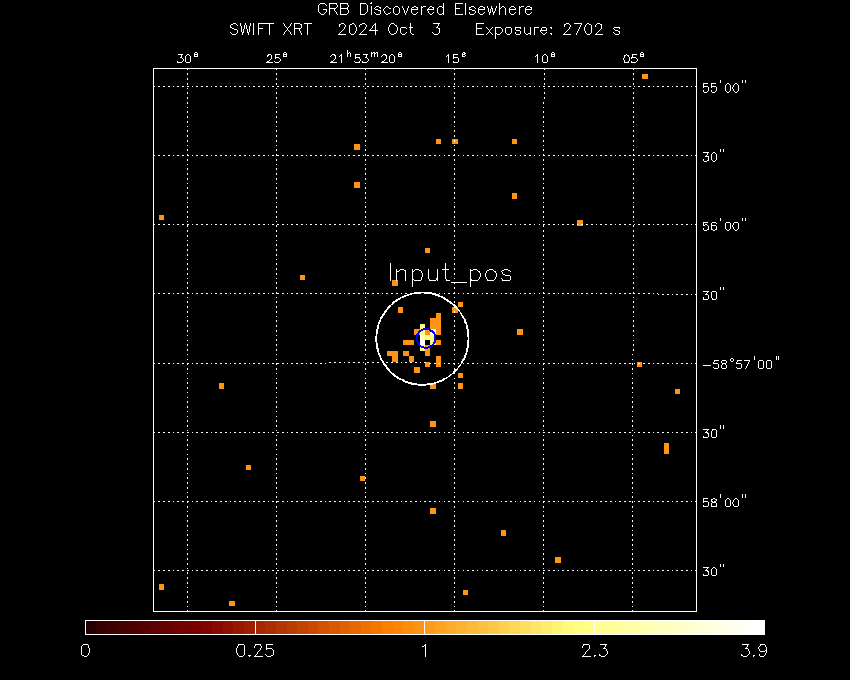Click the "GRB Discovered Elsewhere" title text

click(x=425, y=11)
